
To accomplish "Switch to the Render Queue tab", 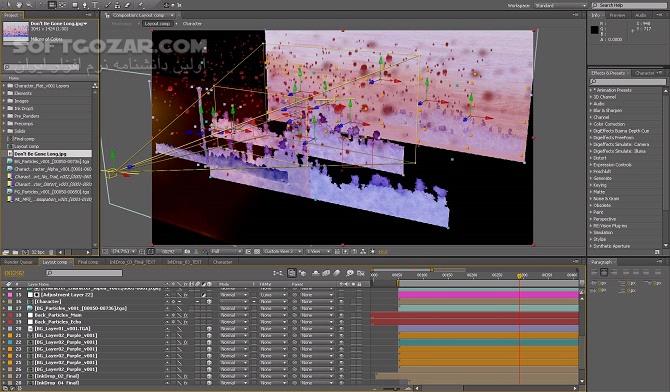I will 18,262.
